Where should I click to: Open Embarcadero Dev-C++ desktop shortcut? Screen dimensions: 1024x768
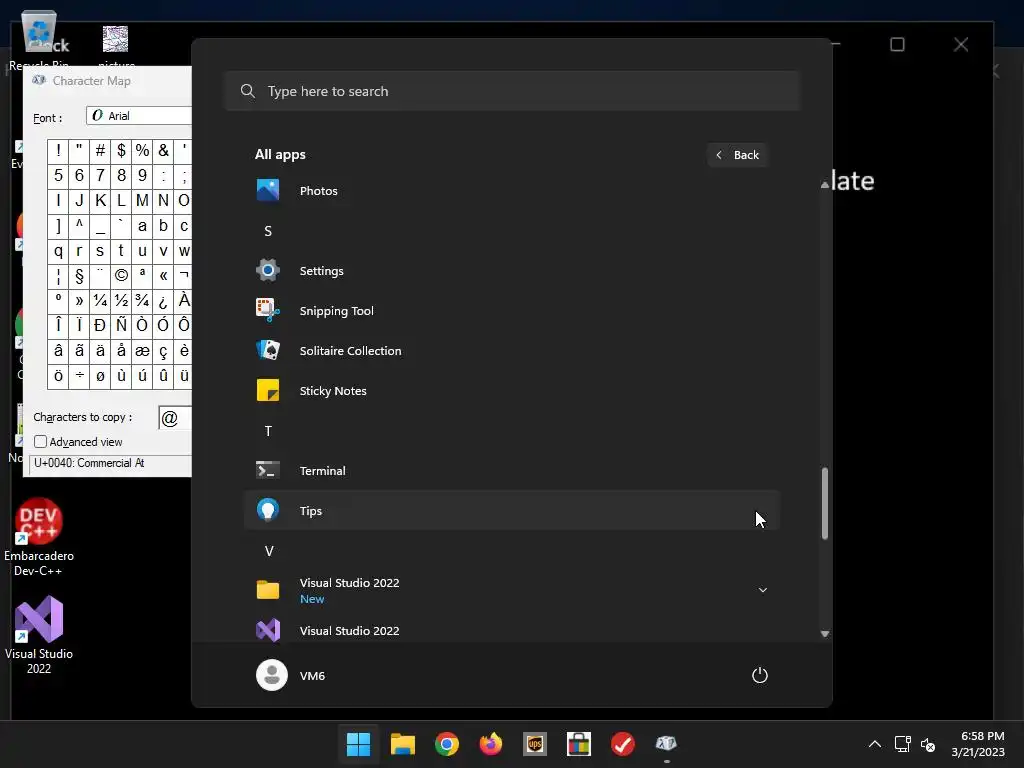point(39,537)
